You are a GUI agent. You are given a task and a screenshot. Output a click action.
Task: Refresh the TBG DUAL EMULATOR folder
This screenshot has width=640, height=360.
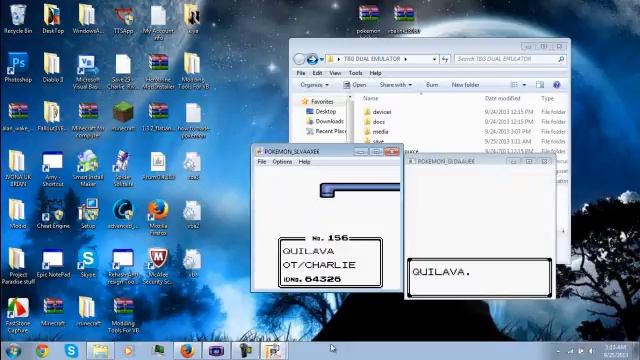pos(444,59)
